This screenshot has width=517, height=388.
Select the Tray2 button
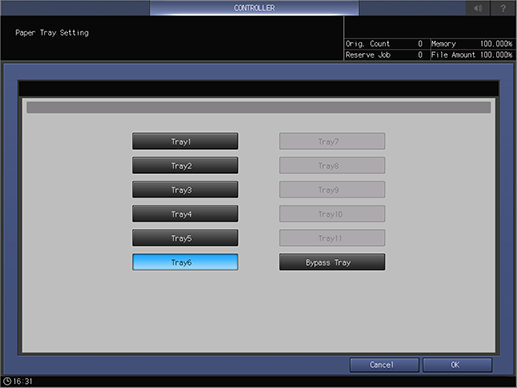click(x=185, y=166)
